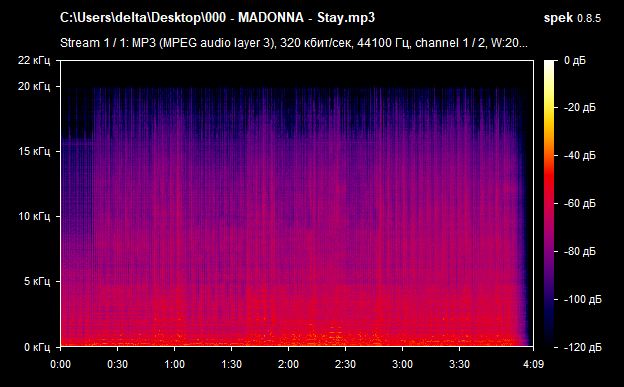The width and height of the screenshot is (624, 387).
Task: Click the '0 кГц' frequency axis label
Action: pyautogui.click(x=37, y=347)
